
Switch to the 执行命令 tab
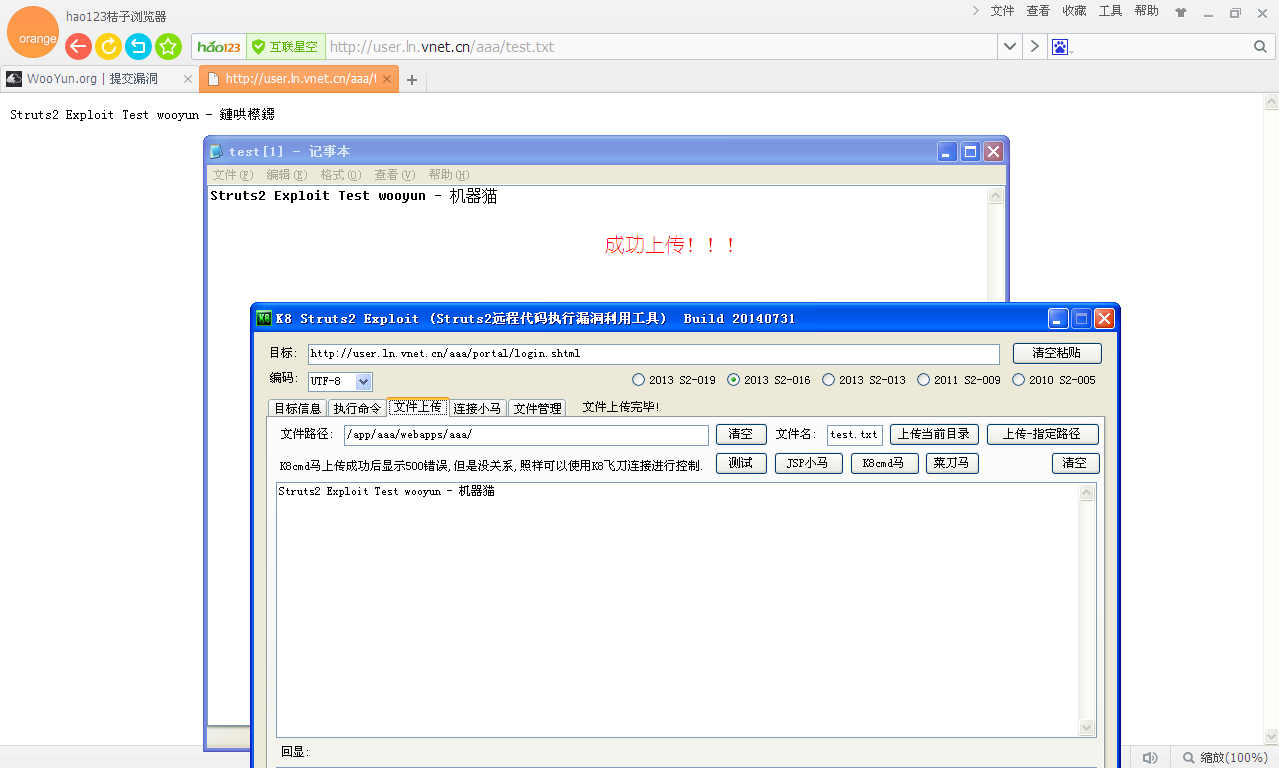tap(357, 408)
